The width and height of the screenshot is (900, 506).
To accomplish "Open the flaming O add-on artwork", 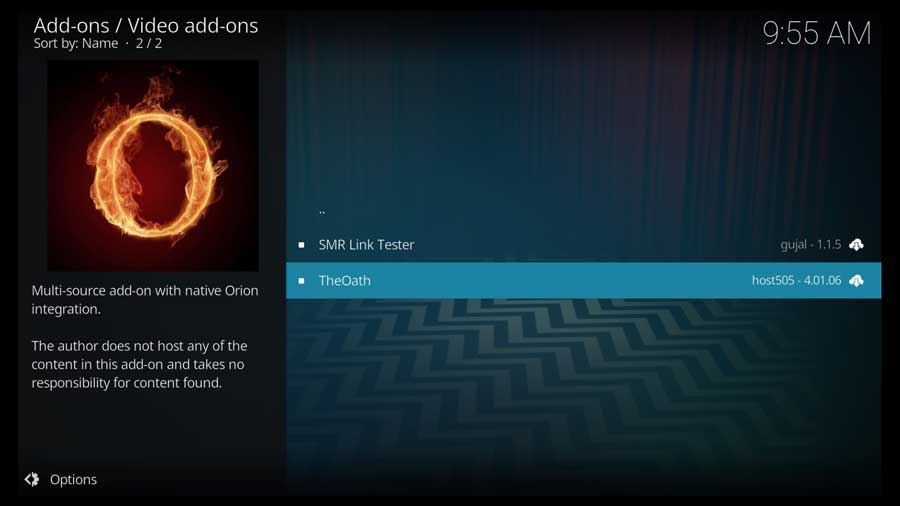I will pos(153,166).
